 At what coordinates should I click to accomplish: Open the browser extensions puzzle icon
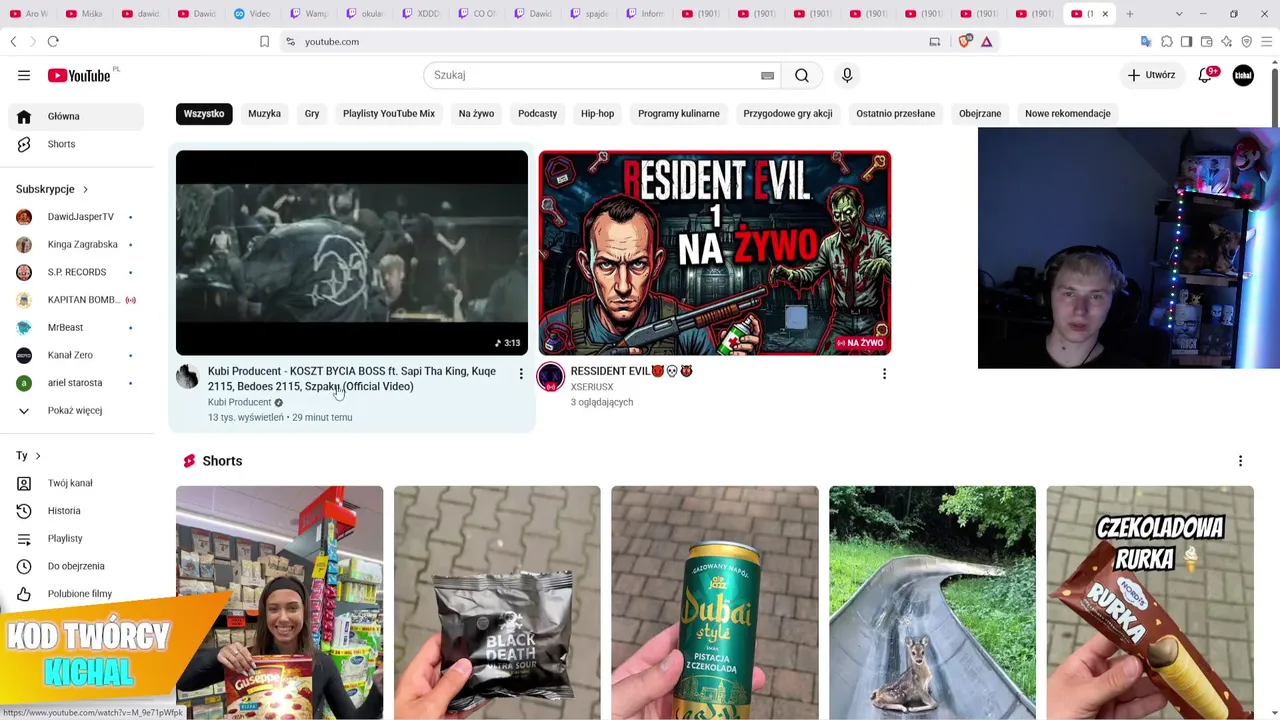click(x=1166, y=41)
